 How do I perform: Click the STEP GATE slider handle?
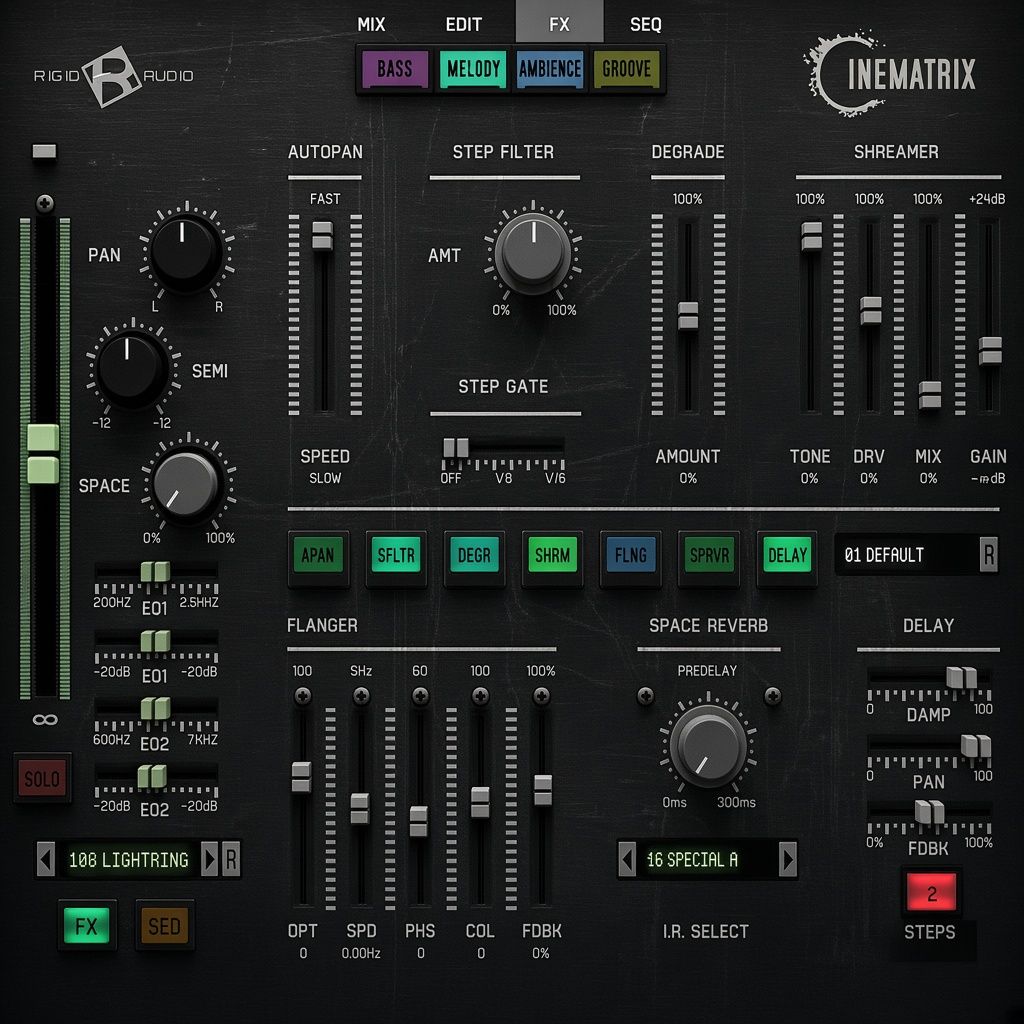456,448
